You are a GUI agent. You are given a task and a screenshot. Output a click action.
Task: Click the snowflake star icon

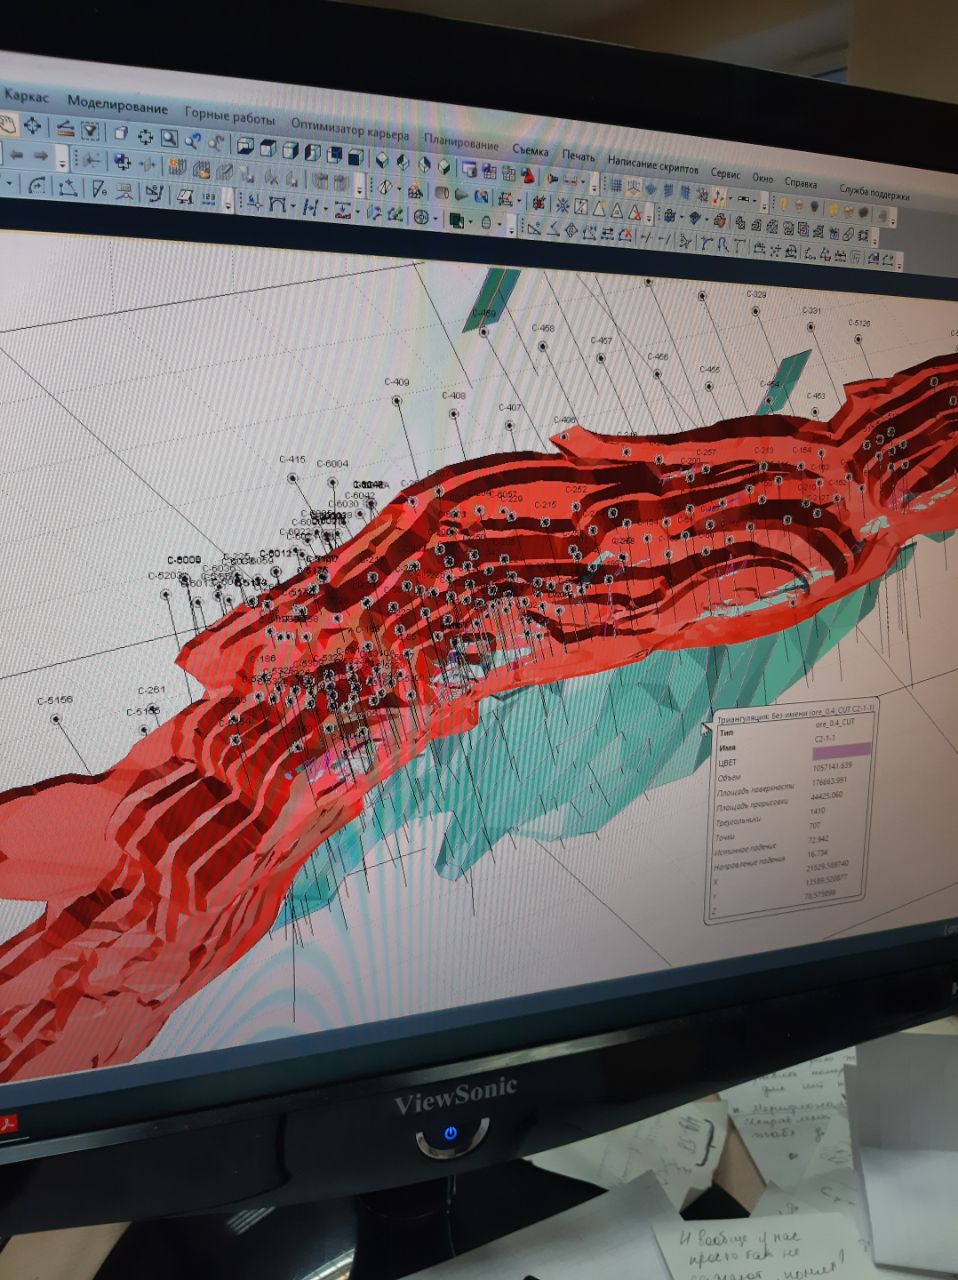pyautogui.click(x=562, y=205)
